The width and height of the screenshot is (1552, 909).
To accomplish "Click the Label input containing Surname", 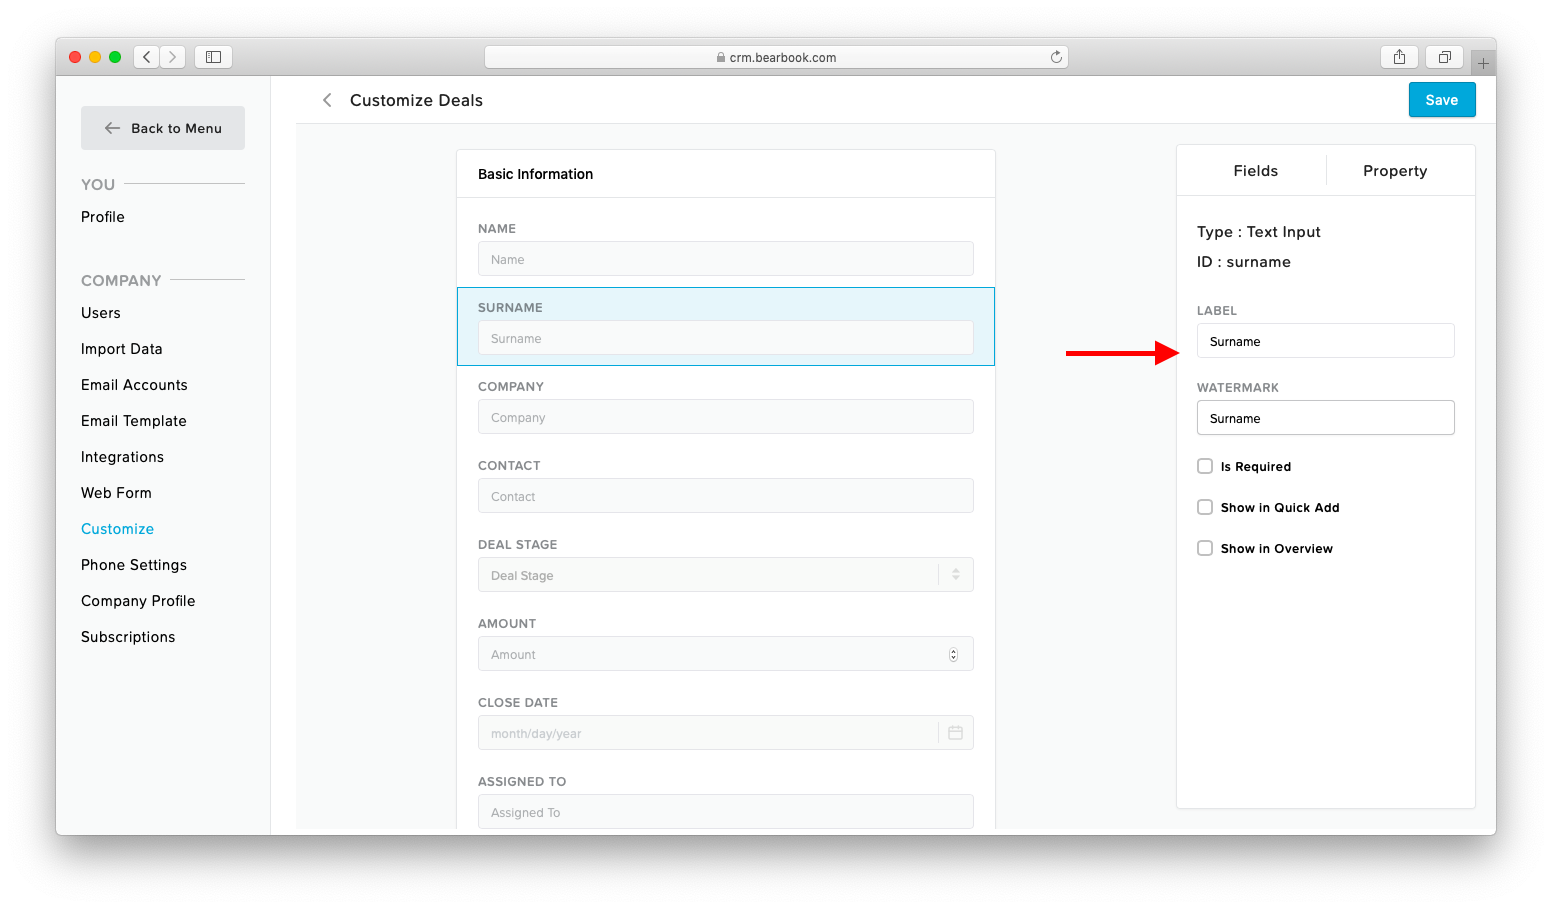I will (x=1325, y=341).
